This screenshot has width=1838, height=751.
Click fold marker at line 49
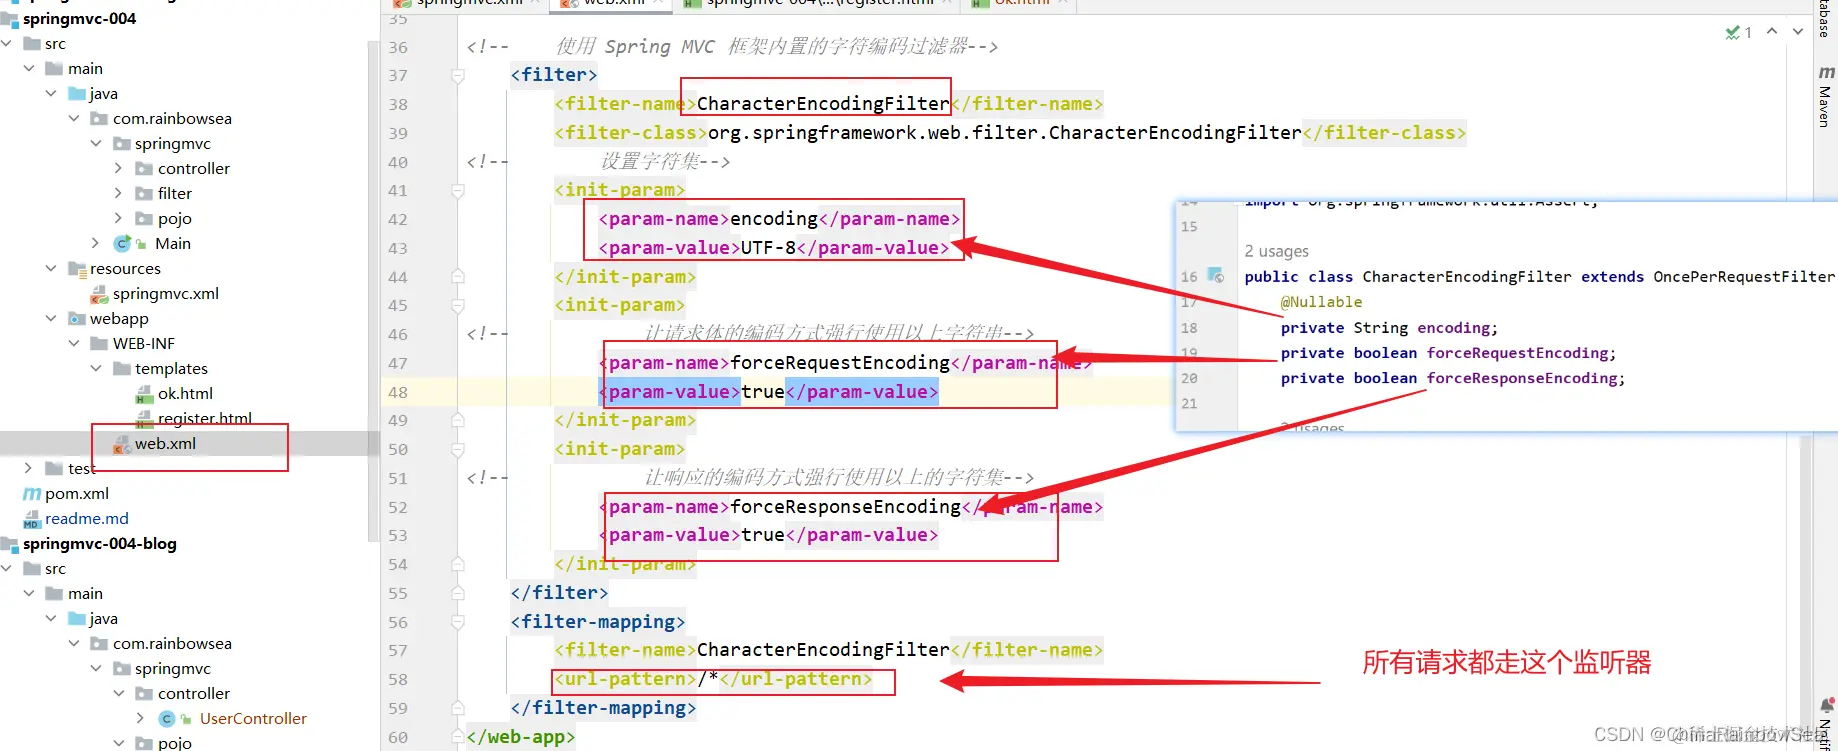(457, 420)
